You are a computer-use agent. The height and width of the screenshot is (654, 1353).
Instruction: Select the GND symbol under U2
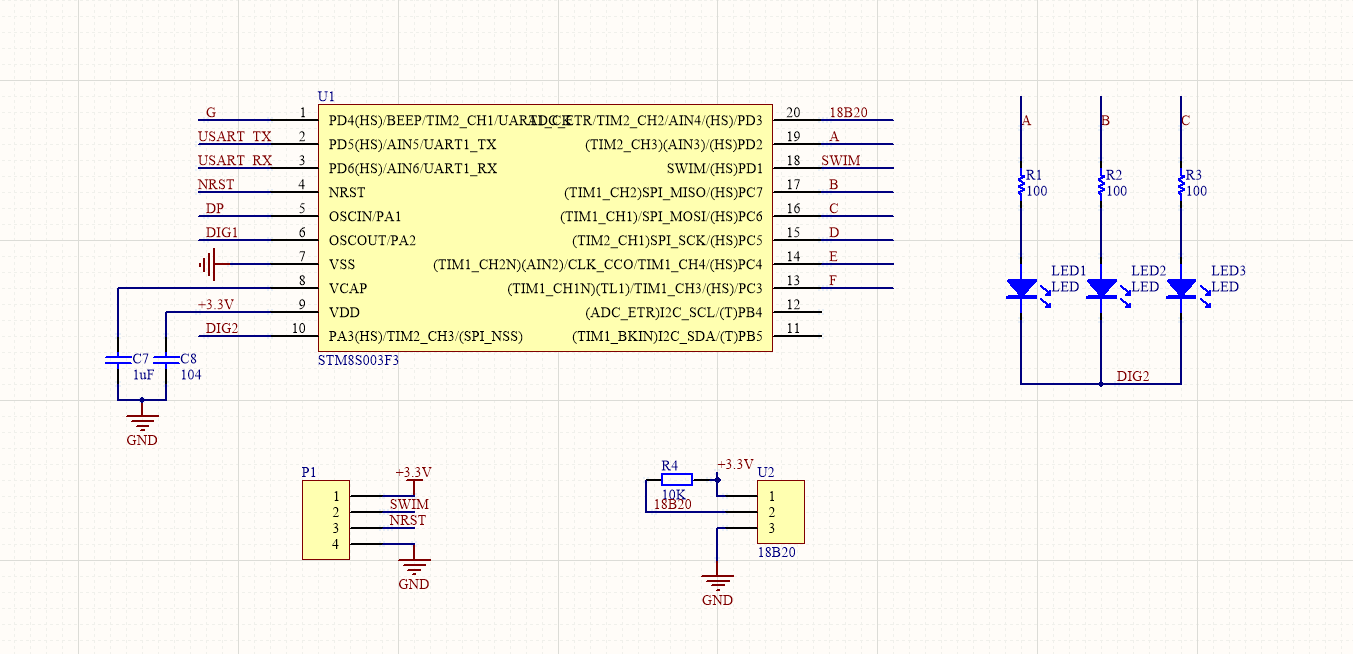click(717, 578)
